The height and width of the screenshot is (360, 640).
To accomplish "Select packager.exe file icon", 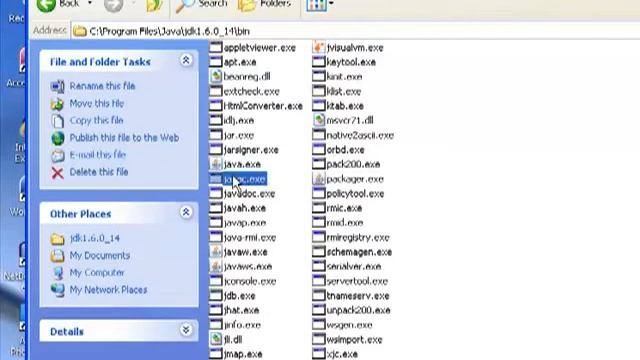I will point(318,179).
